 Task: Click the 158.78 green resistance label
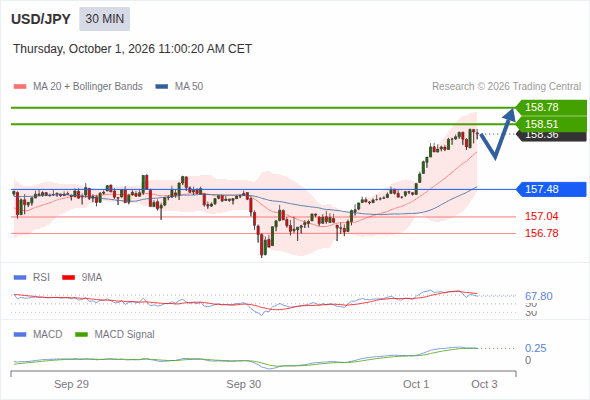tap(551, 107)
